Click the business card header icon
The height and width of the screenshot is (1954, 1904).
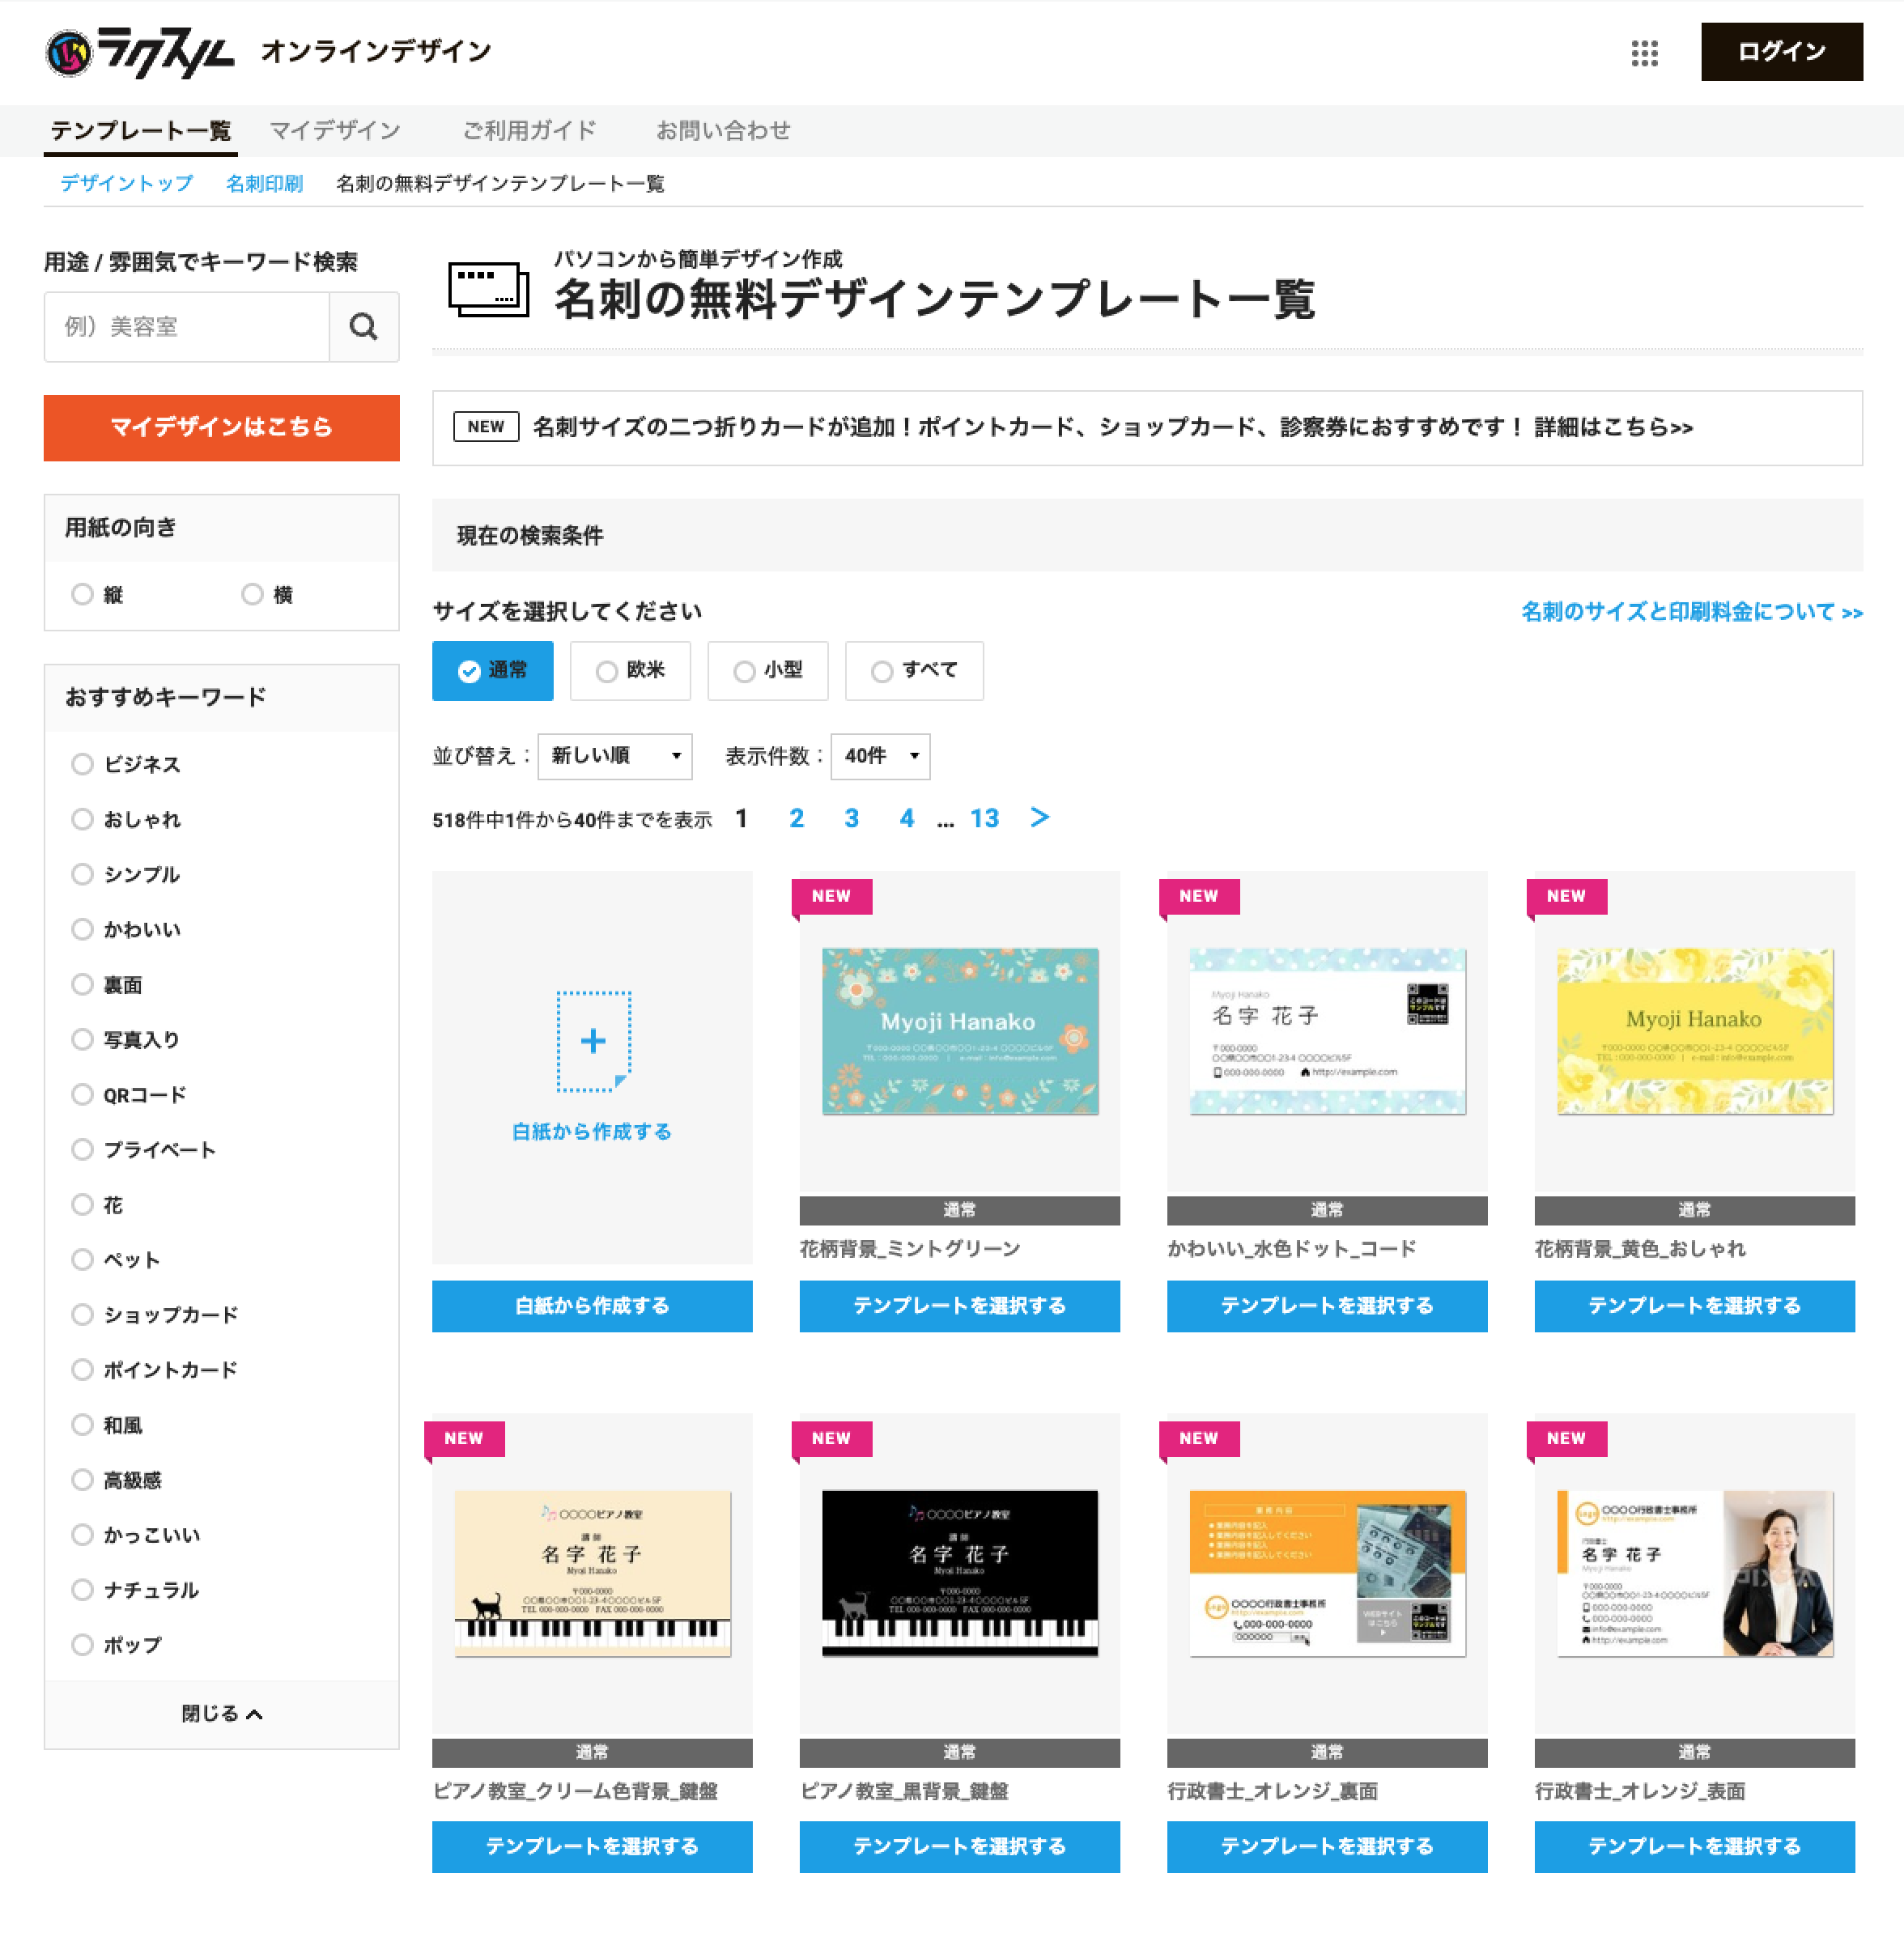(x=488, y=289)
